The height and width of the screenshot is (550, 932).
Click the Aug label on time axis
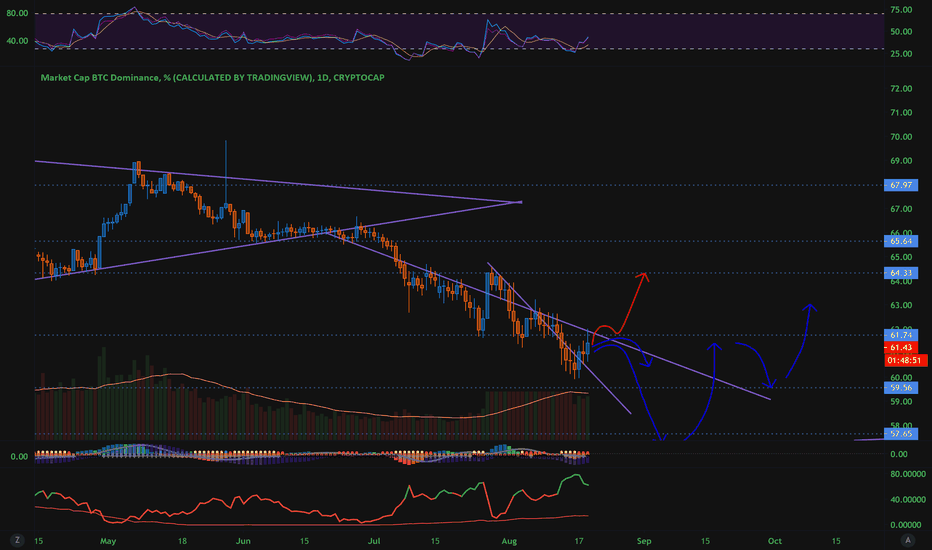tap(509, 541)
